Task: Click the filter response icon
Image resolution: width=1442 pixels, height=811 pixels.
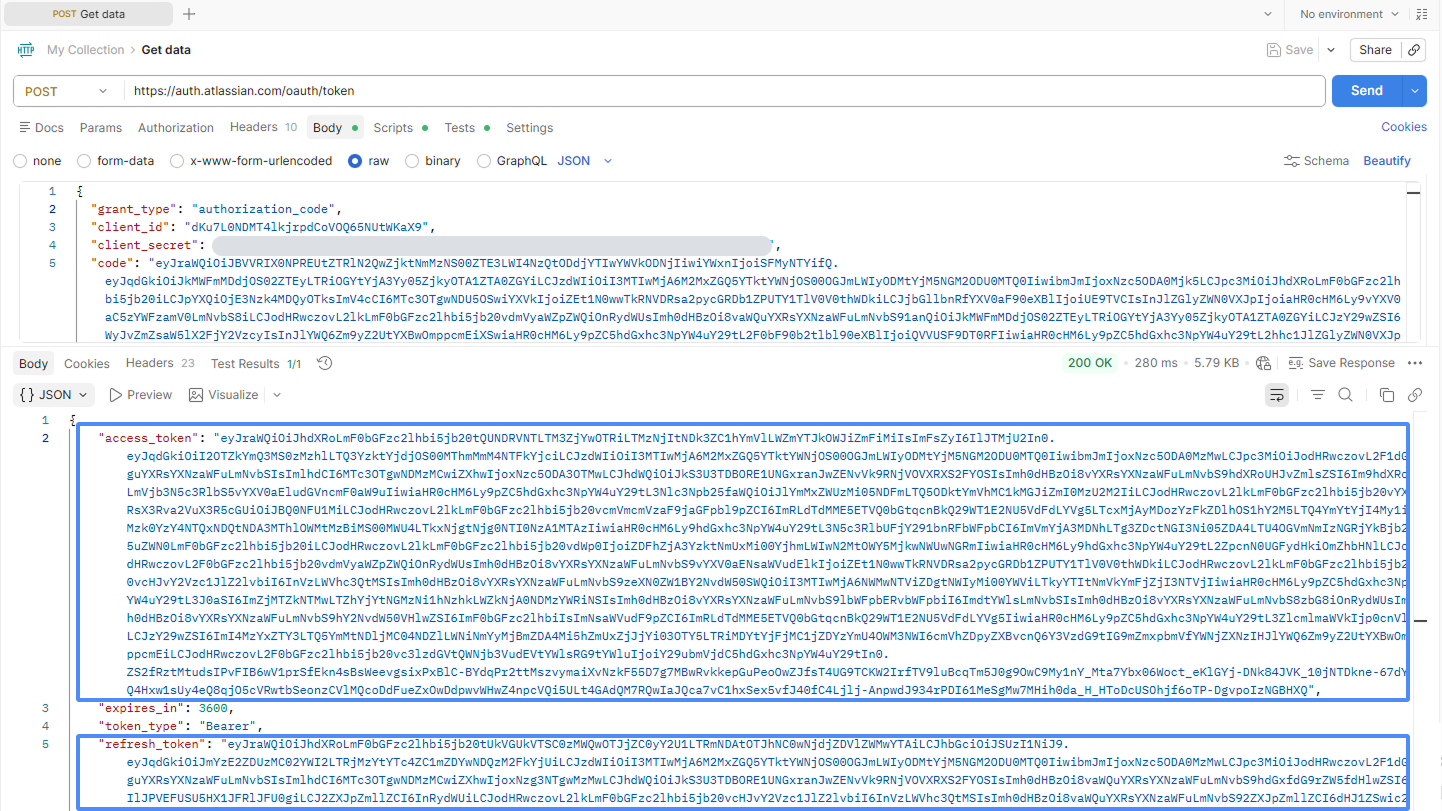Action: (1318, 395)
